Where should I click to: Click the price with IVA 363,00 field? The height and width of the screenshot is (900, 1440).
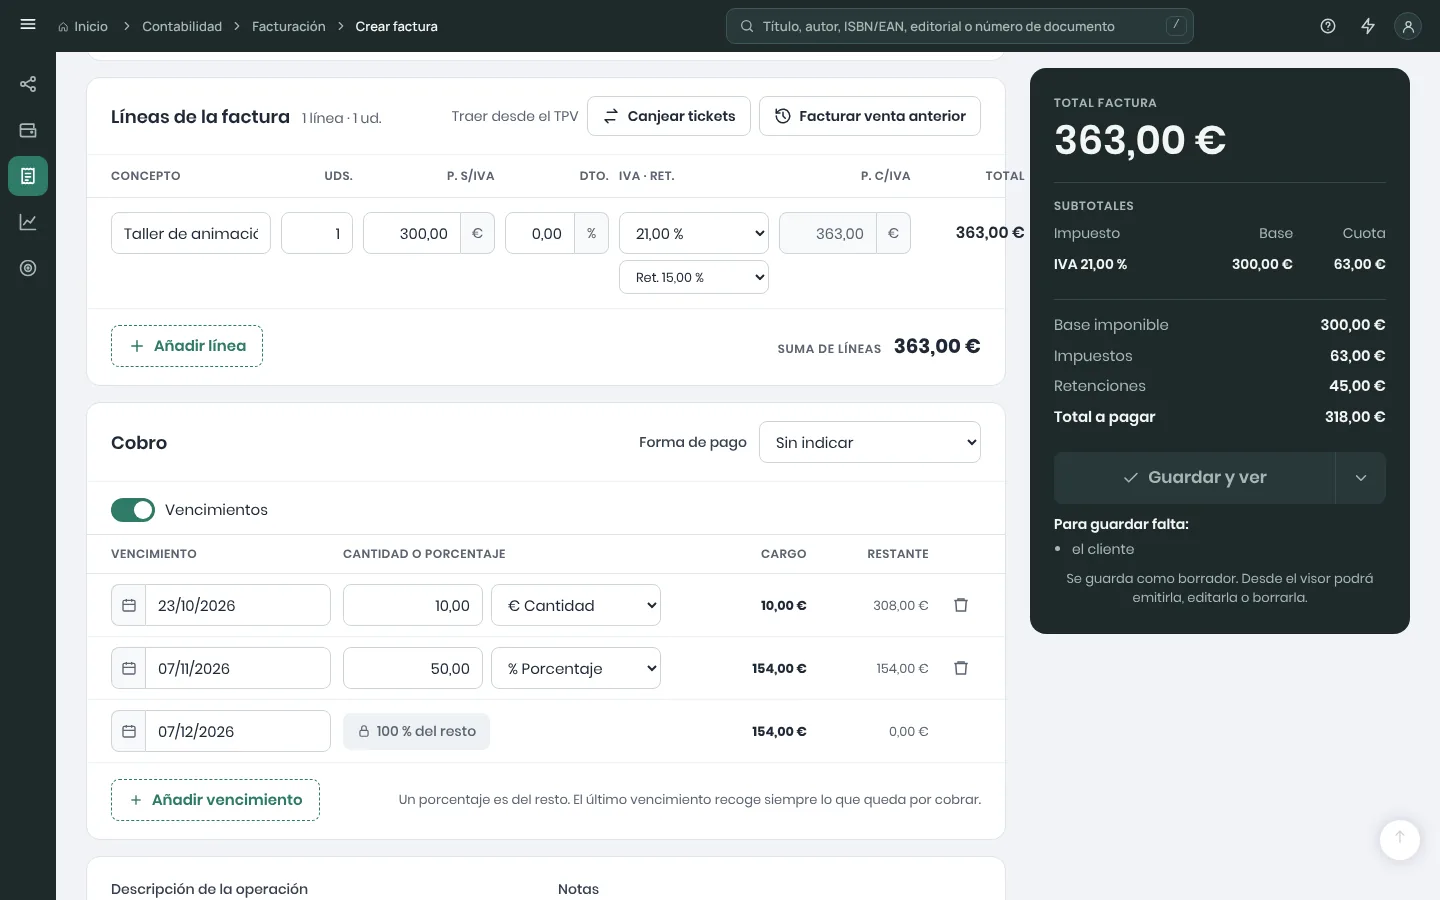[828, 233]
